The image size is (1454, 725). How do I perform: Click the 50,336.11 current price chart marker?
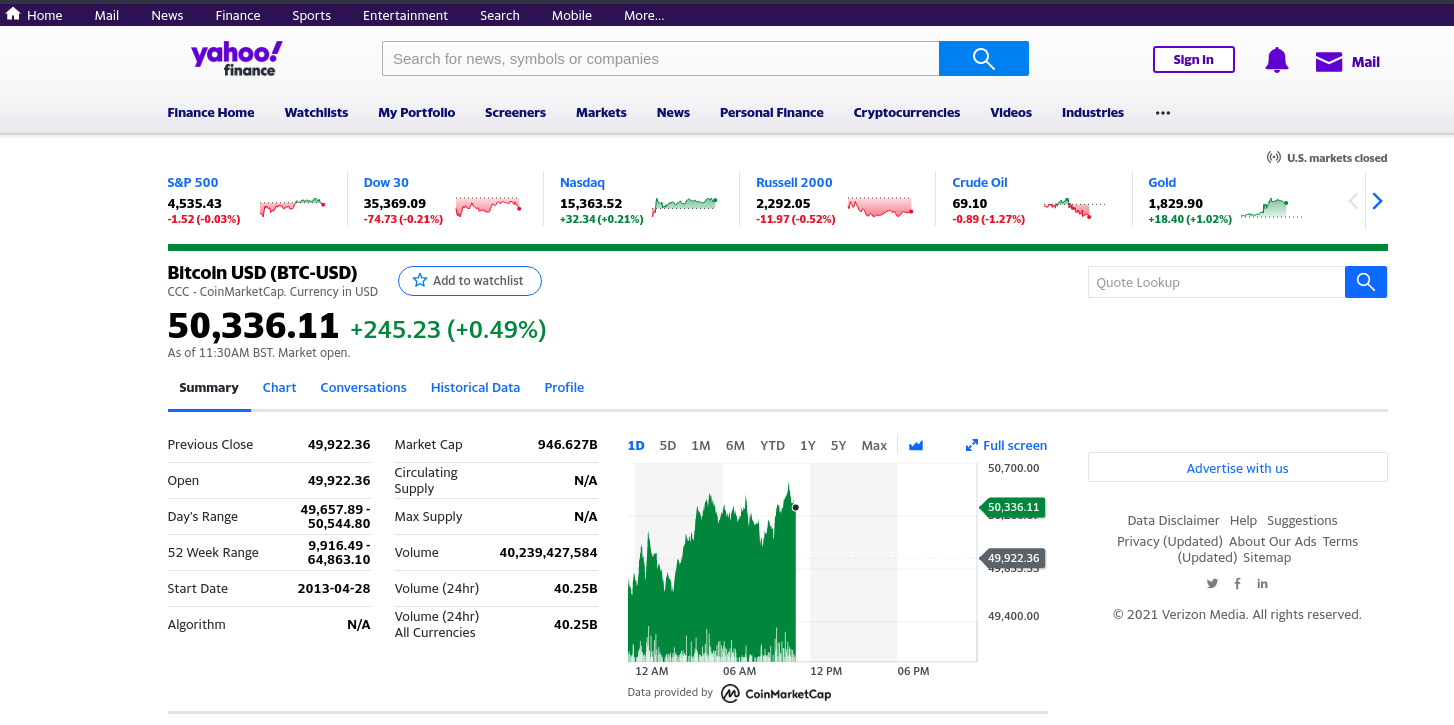(x=1012, y=508)
